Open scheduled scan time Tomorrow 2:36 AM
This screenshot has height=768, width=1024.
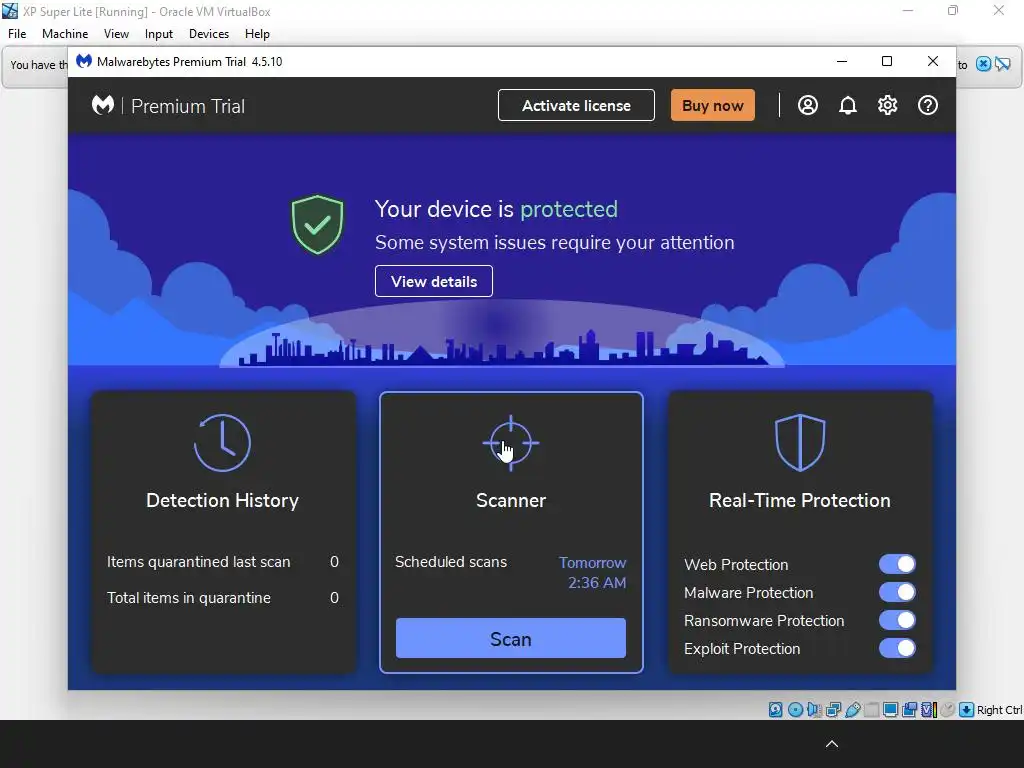click(592, 573)
